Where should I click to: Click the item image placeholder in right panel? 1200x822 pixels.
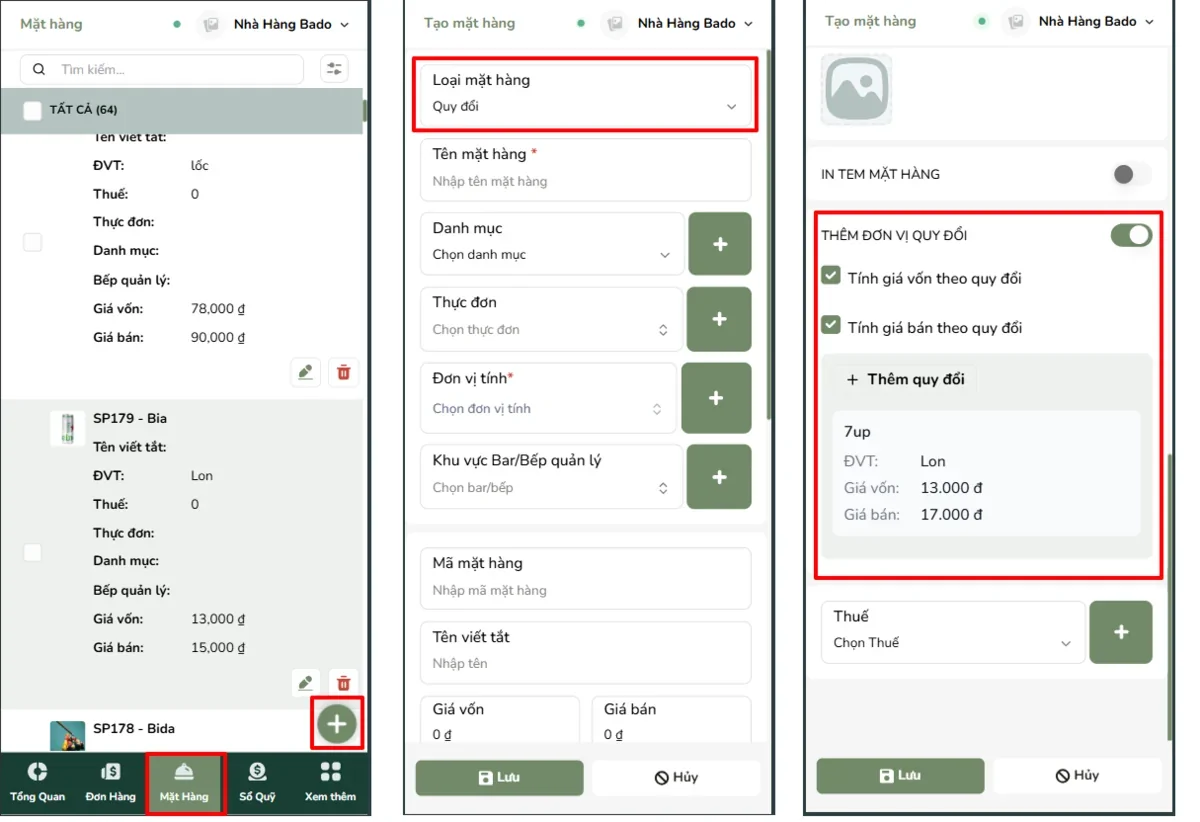(x=857, y=89)
